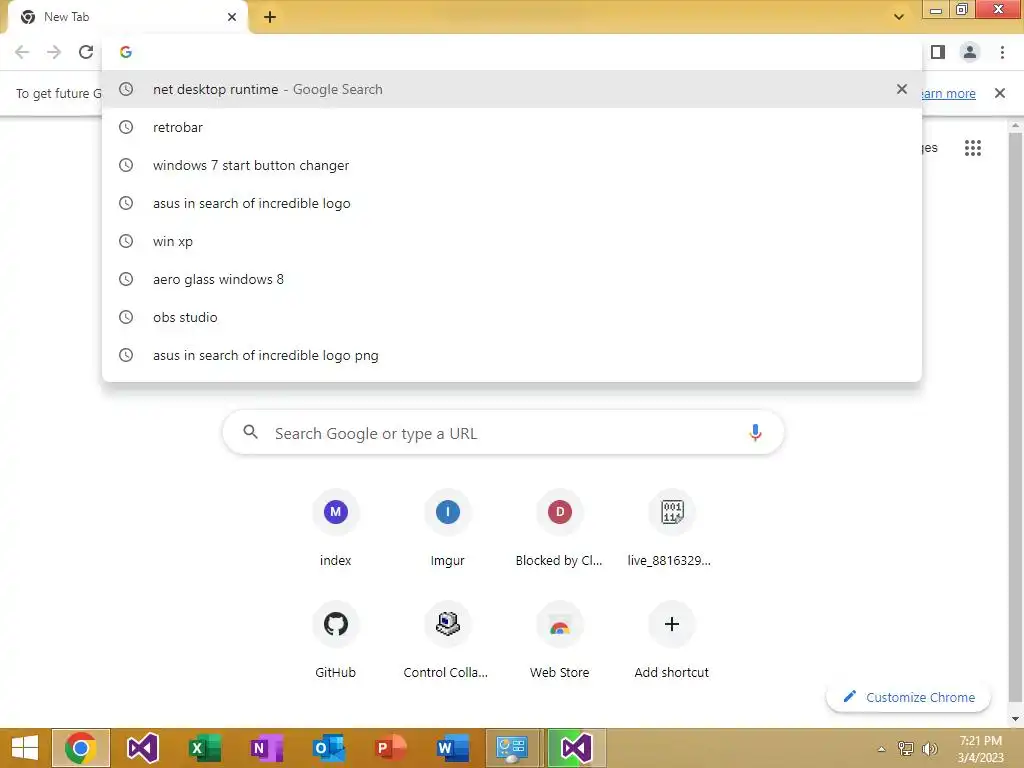Viewport: 1024px width, 768px height.
Task: Open the Control Panel taskbar icon
Action: click(x=513, y=748)
